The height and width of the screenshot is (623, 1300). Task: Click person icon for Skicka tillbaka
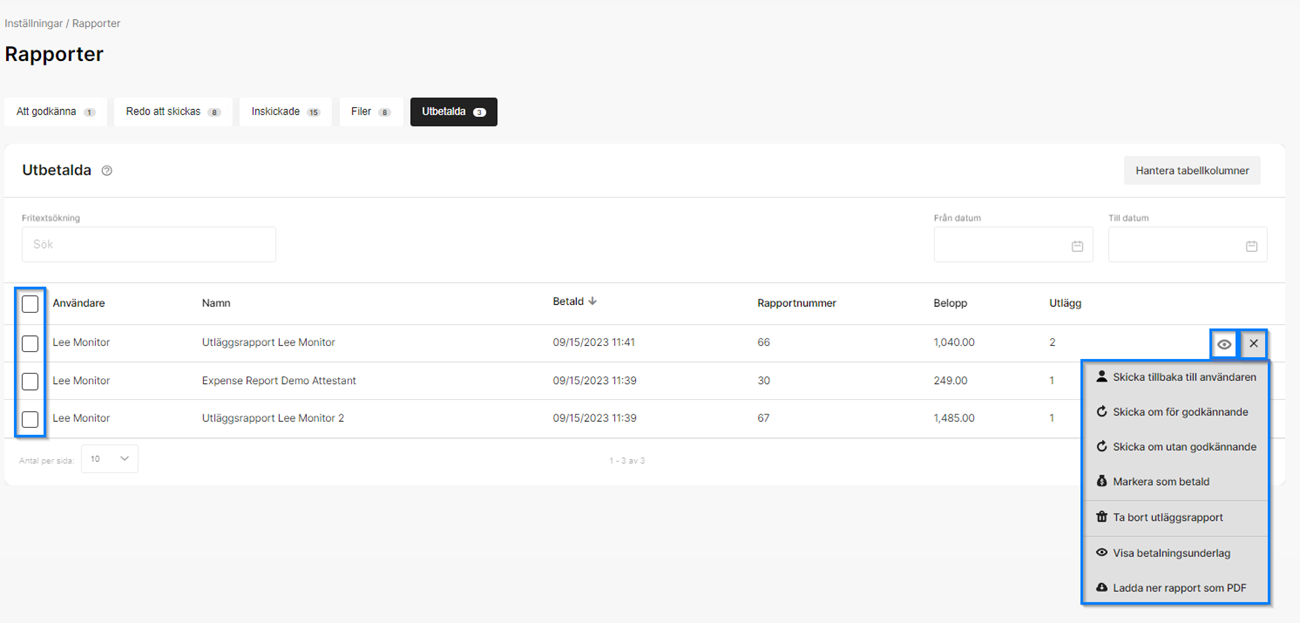pos(1102,377)
